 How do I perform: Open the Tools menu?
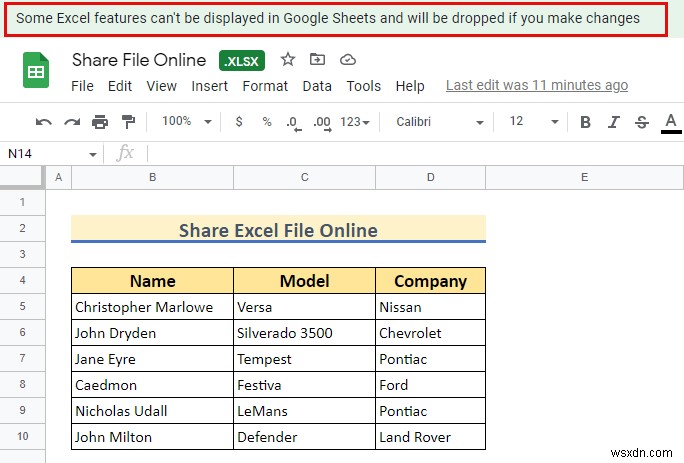[363, 86]
